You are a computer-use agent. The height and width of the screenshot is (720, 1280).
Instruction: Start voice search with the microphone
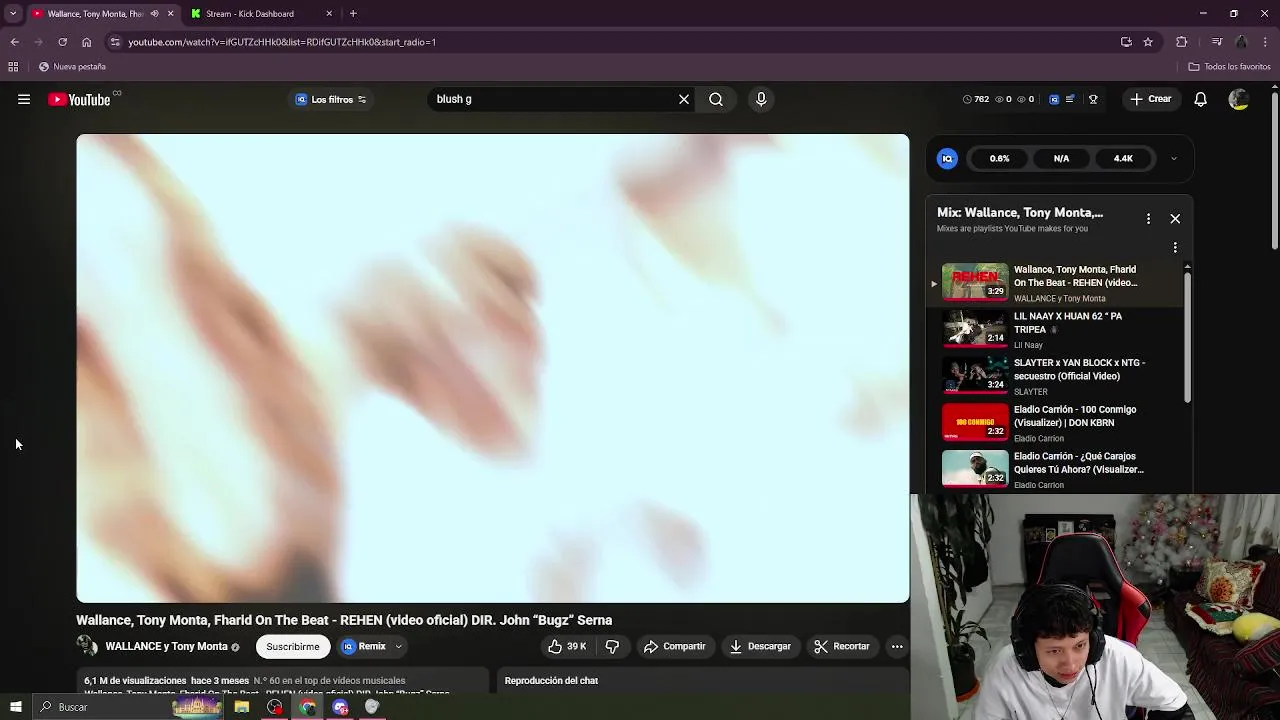[761, 99]
